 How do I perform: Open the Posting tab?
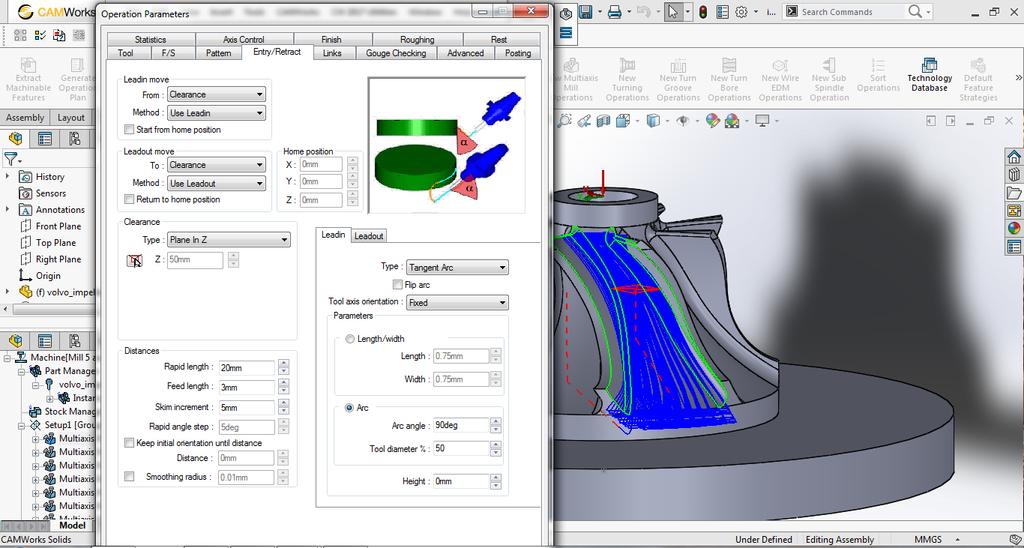pyautogui.click(x=517, y=53)
